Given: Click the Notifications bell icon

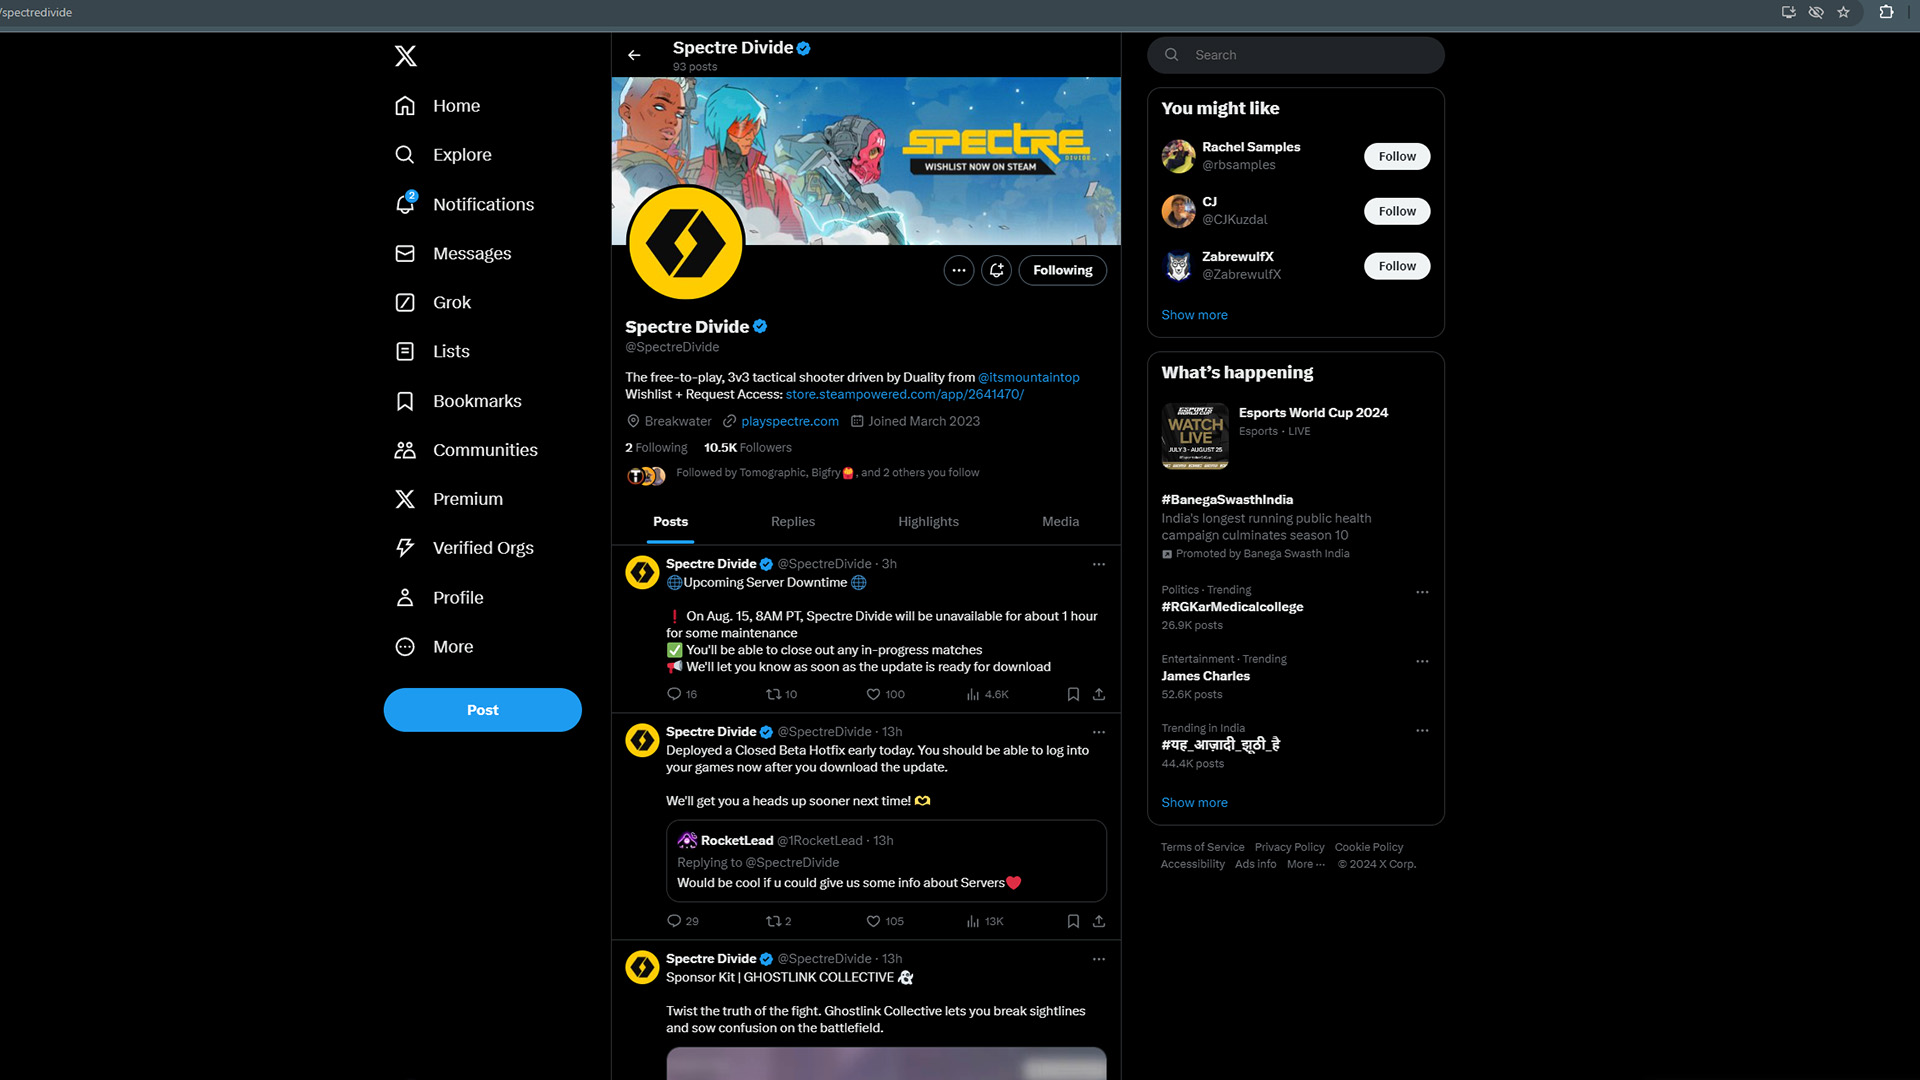Looking at the screenshot, I should tap(405, 204).
